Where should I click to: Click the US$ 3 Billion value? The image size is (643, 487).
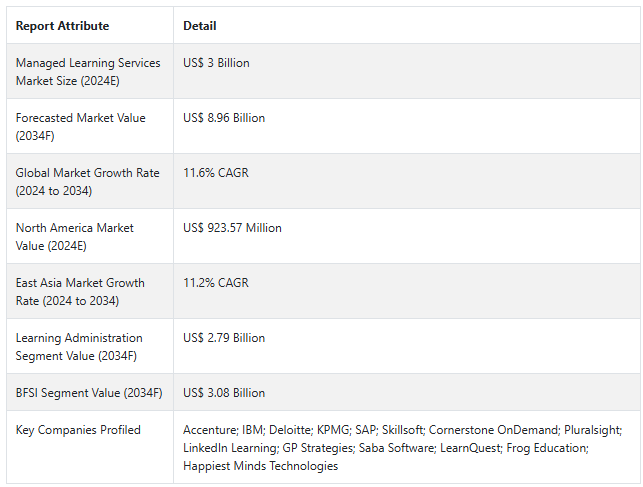[216, 63]
